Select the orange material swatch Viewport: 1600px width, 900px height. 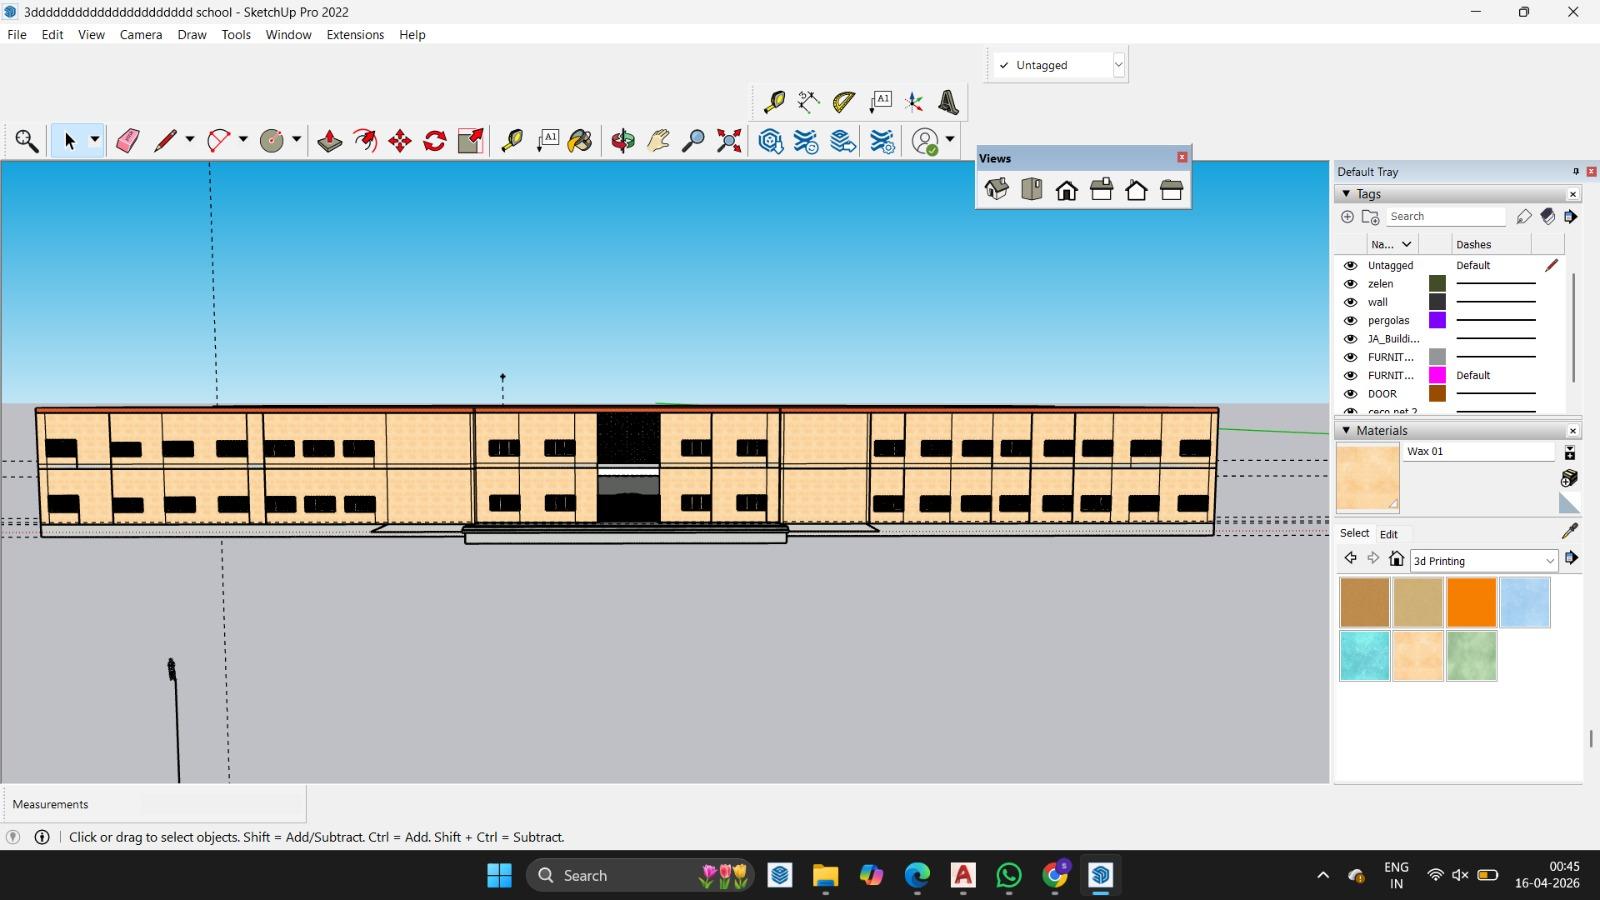coord(1471,603)
